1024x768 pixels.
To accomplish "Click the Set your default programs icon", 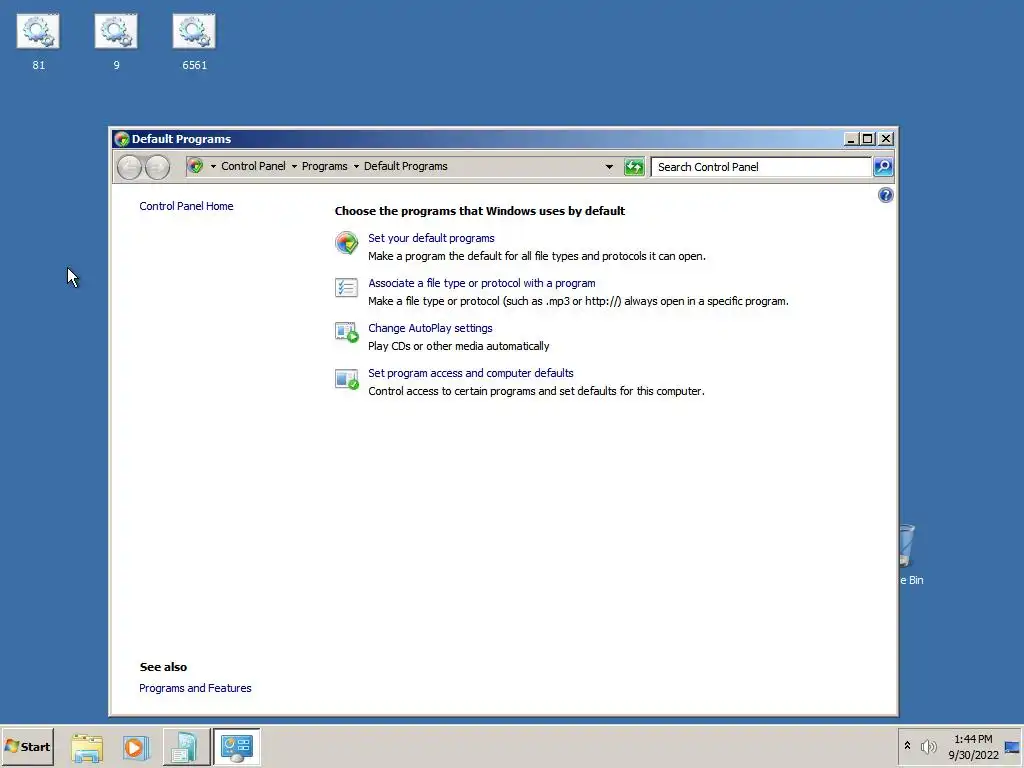I will [346, 243].
